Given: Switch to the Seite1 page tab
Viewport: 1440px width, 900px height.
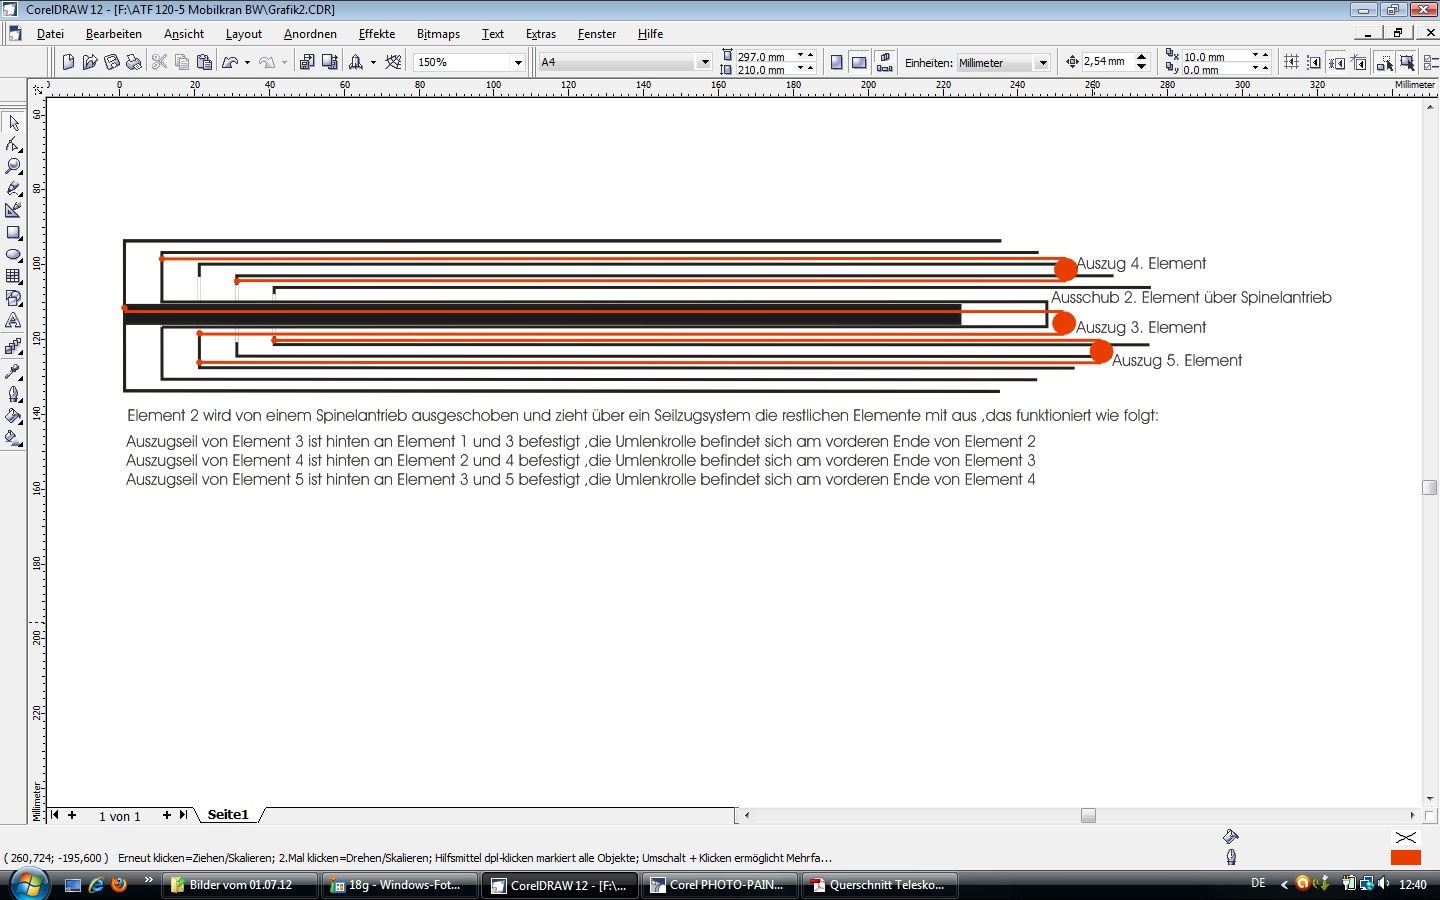Looking at the screenshot, I should (x=228, y=815).
